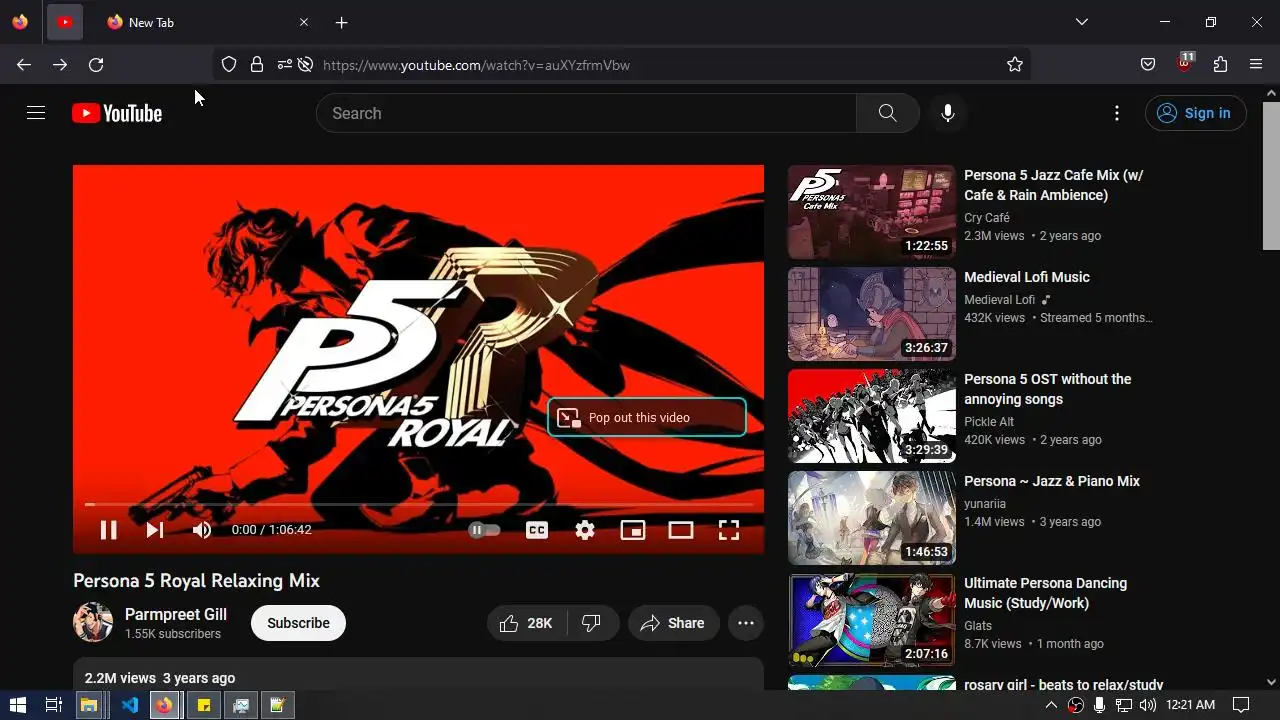The width and height of the screenshot is (1280, 720).
Task: Share the video
Action: click(x=673, y=623)
